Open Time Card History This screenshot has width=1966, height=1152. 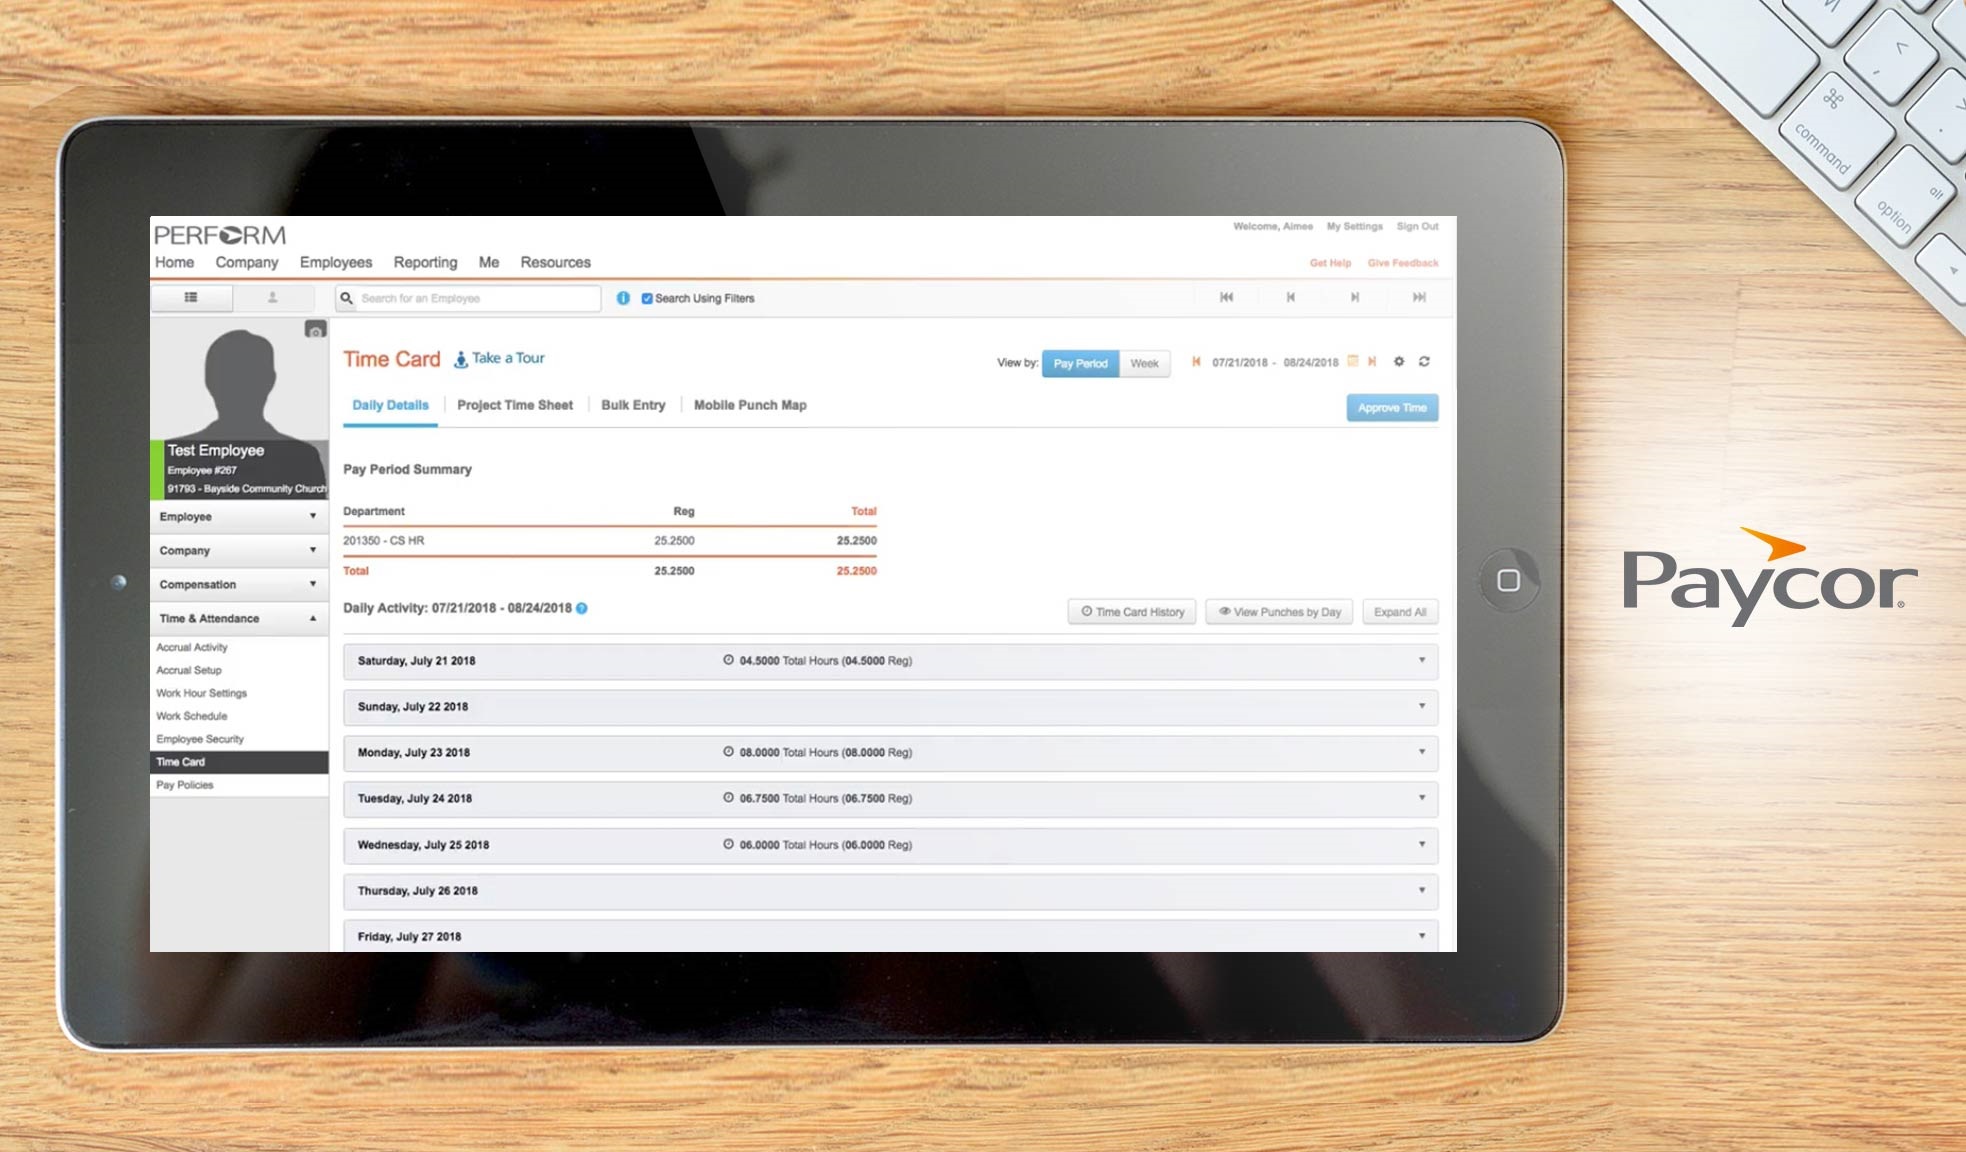pyautogui.click(x=1132, y=612)
